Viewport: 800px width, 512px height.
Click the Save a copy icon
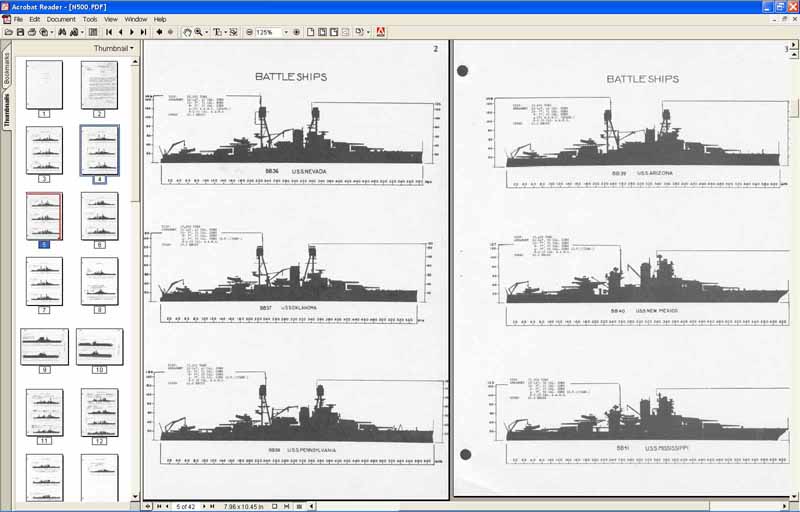click(x=20, y=32)
